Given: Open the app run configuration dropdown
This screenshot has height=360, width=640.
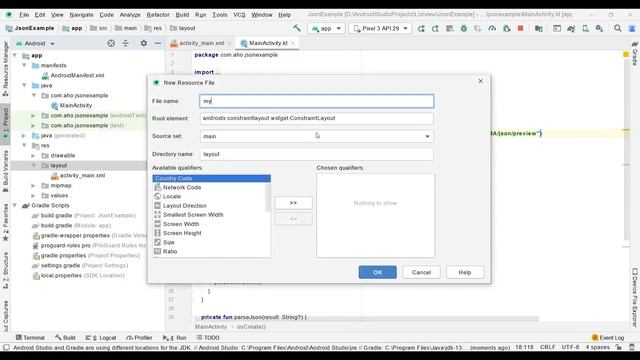Looking at the screenshot, I should [x=326, y=28].
